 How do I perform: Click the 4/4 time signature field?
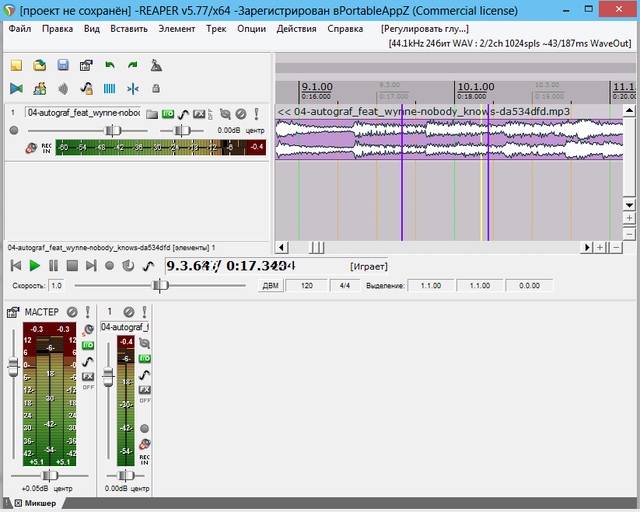click(345, 285)
